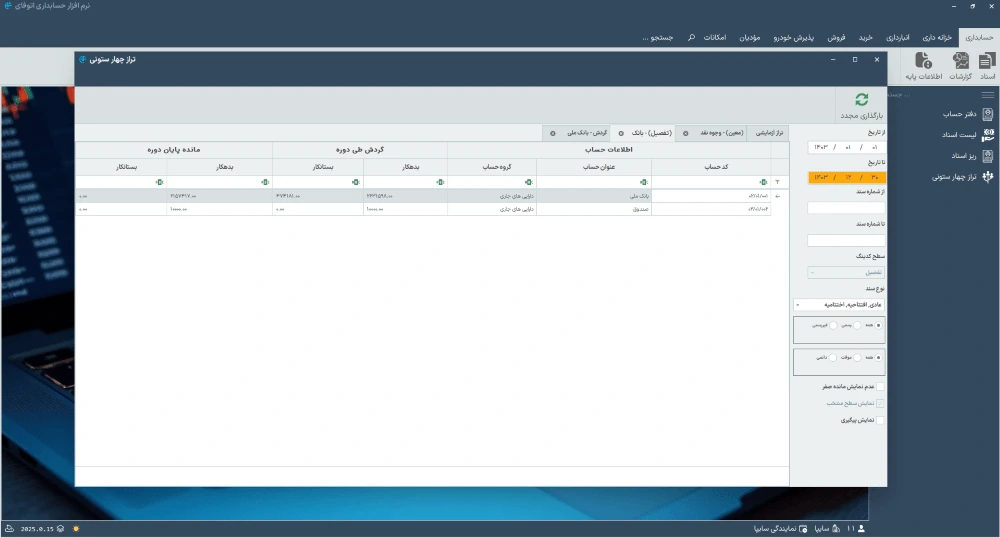Click the database icon beside 2025.0.15
This screenshot has height=538, width=1000.
pyautogui.click(x=60, y=529)
